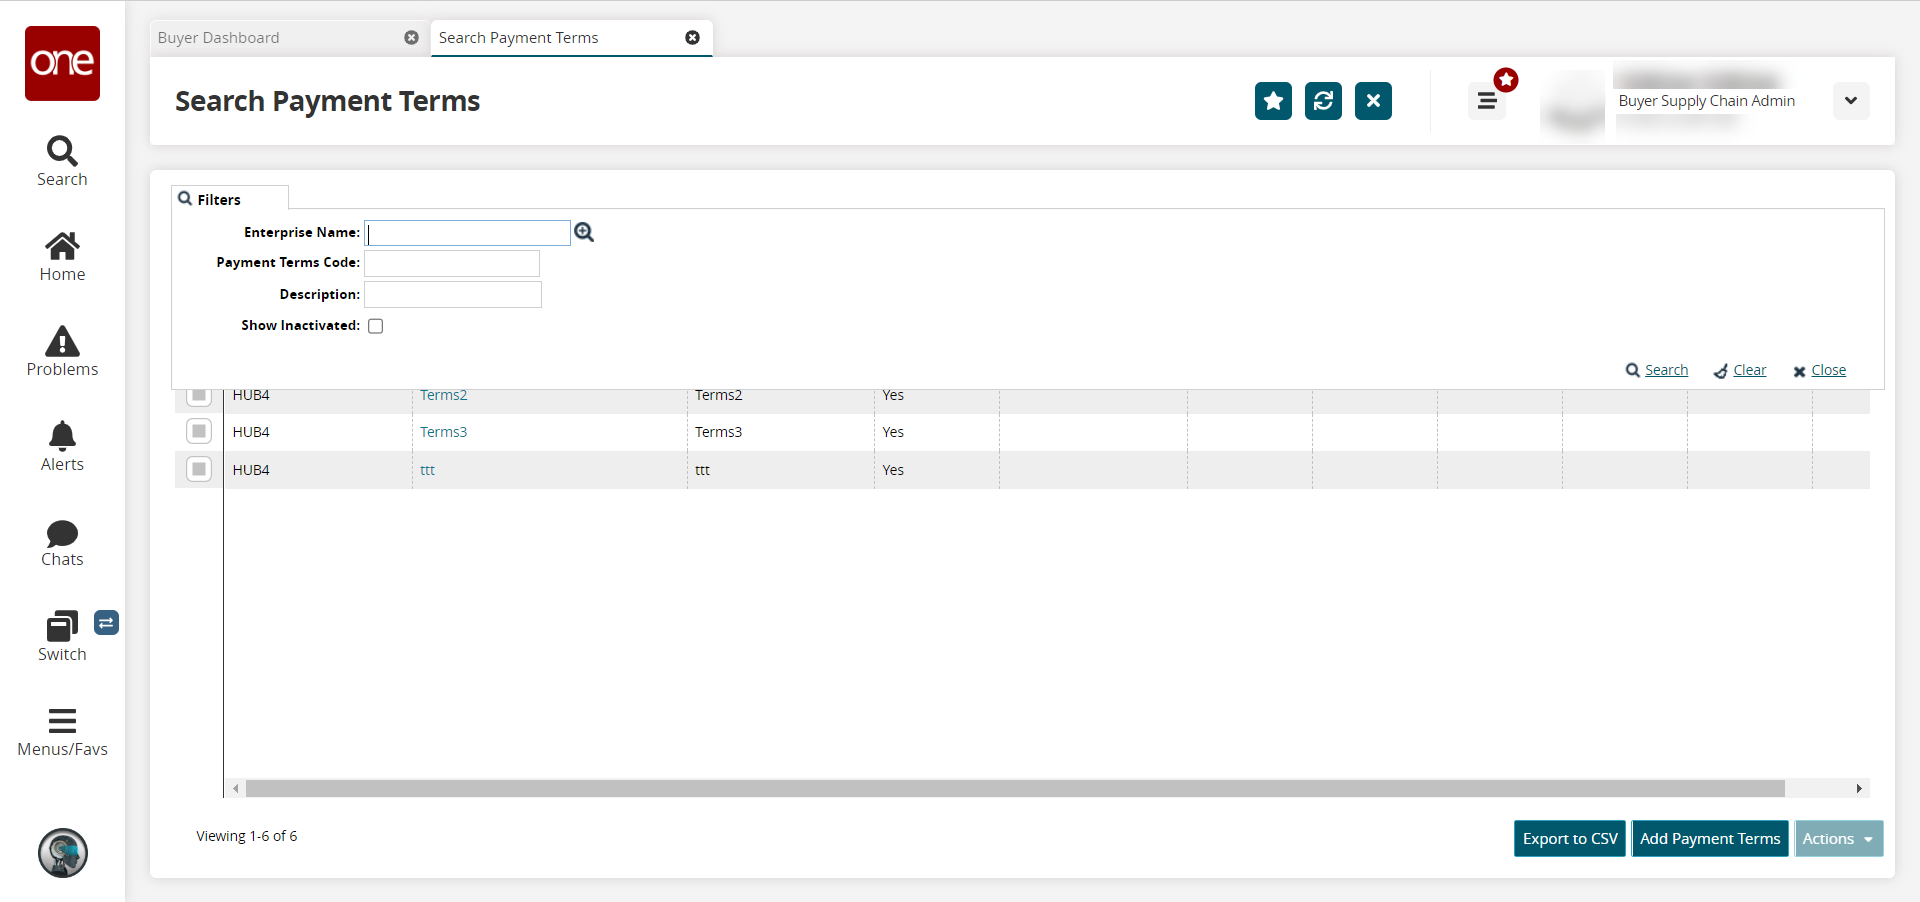Focus the Description input field
This screenshot has width=1920, height=902.
pos(453,294)
